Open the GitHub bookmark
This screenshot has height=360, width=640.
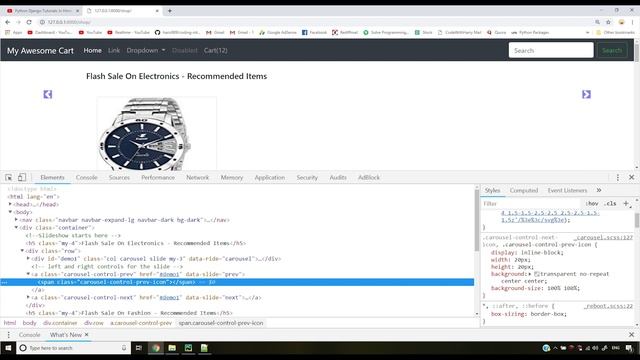[178, 32]
